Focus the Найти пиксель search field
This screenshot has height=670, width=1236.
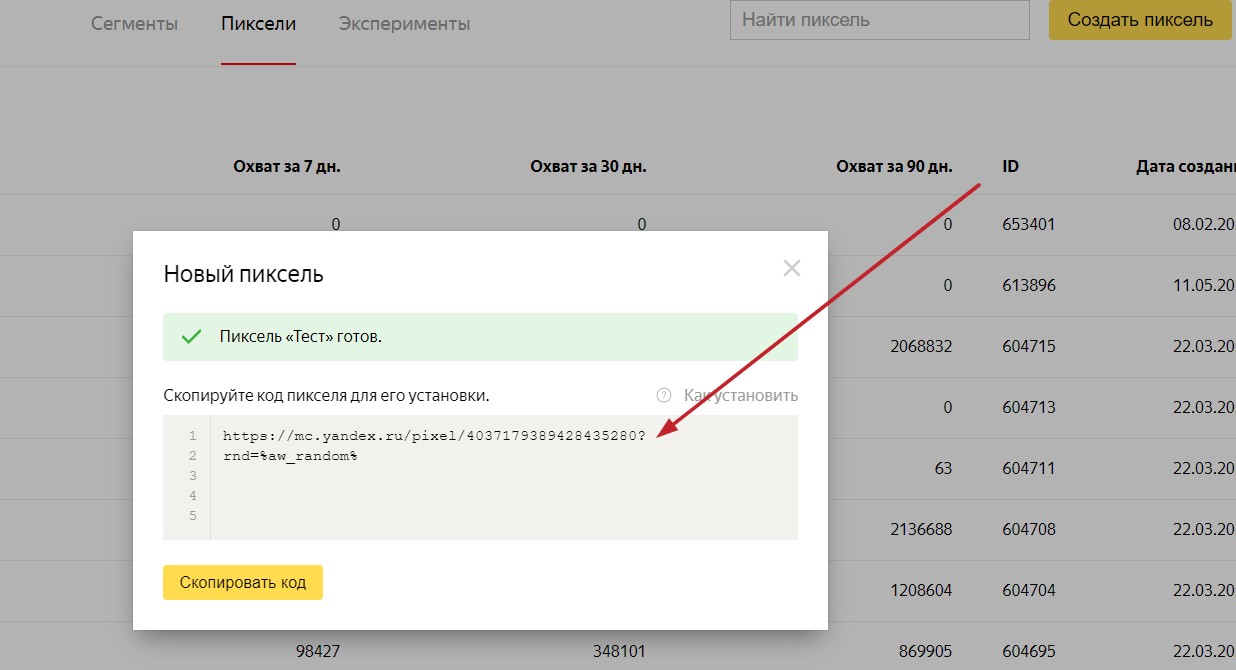(879, 20)
